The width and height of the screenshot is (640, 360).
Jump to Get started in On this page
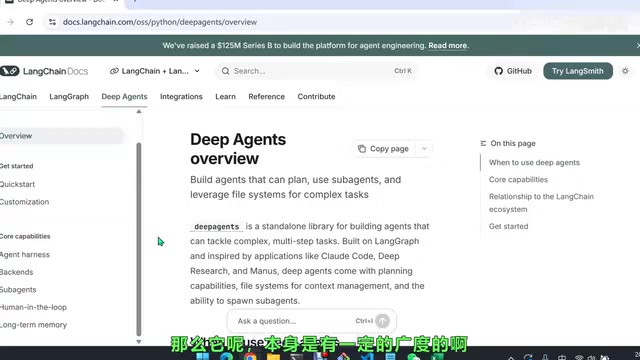tap(509, 226)
